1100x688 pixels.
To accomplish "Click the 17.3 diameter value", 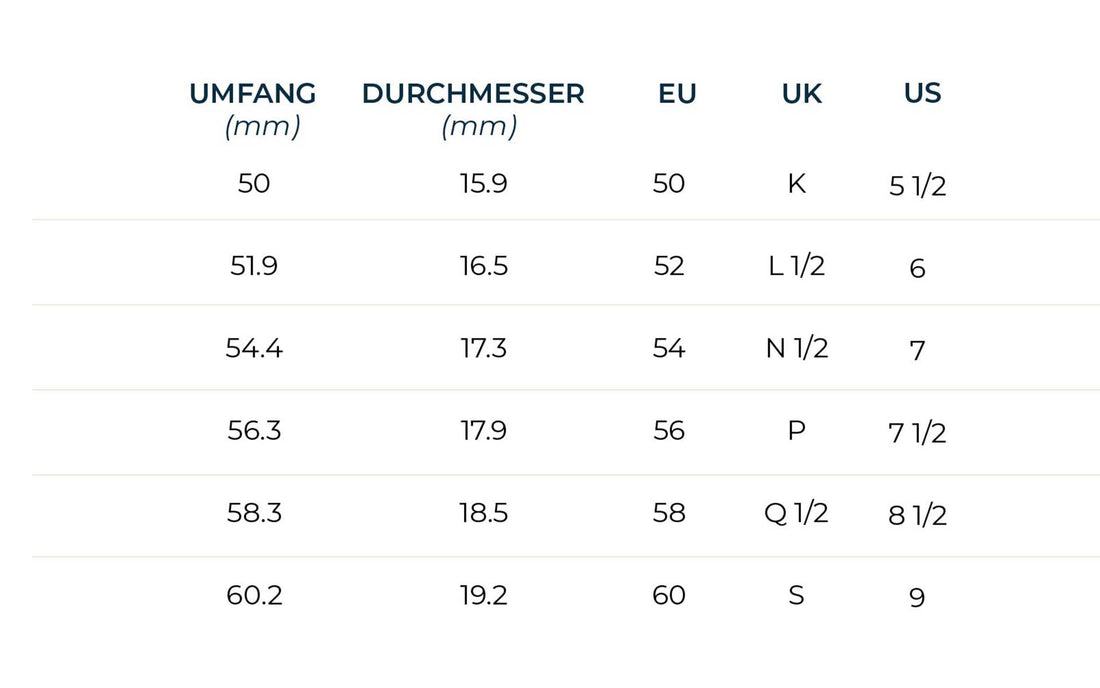I will pos(483,349).
